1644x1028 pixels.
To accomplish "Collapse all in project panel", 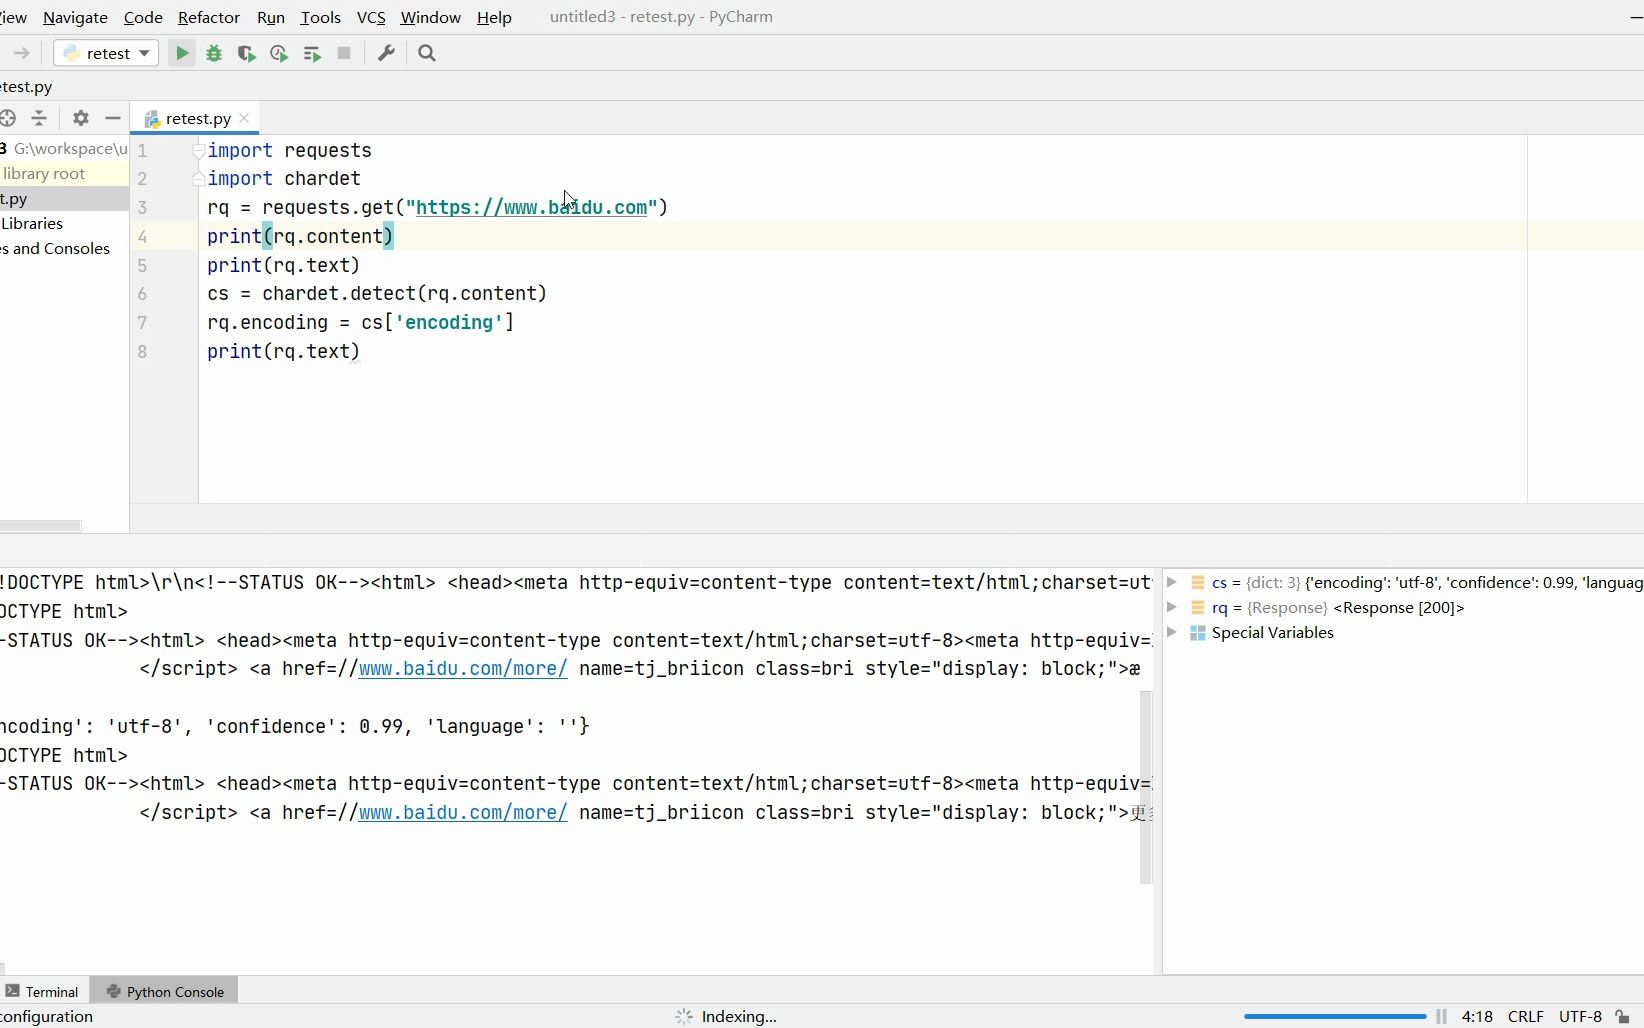I will coord(39,118).
